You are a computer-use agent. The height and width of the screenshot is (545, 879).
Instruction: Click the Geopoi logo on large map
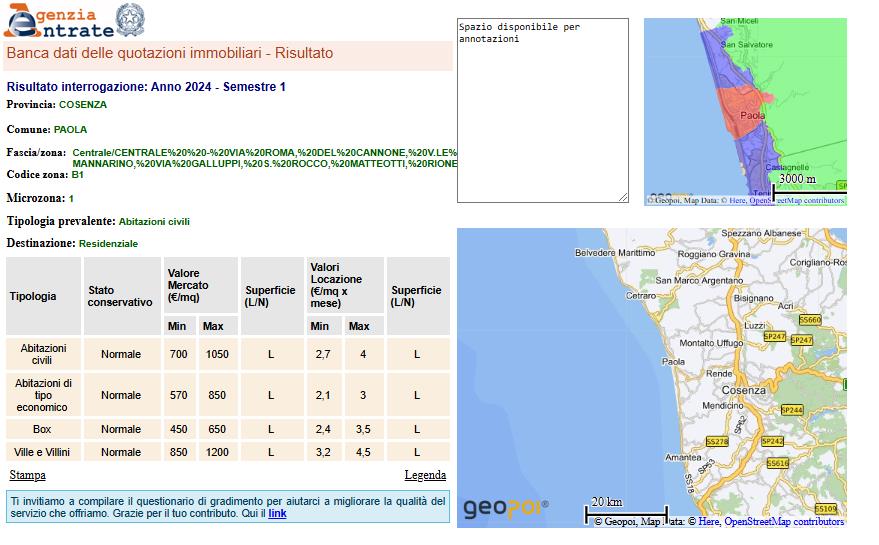point(505,507)
